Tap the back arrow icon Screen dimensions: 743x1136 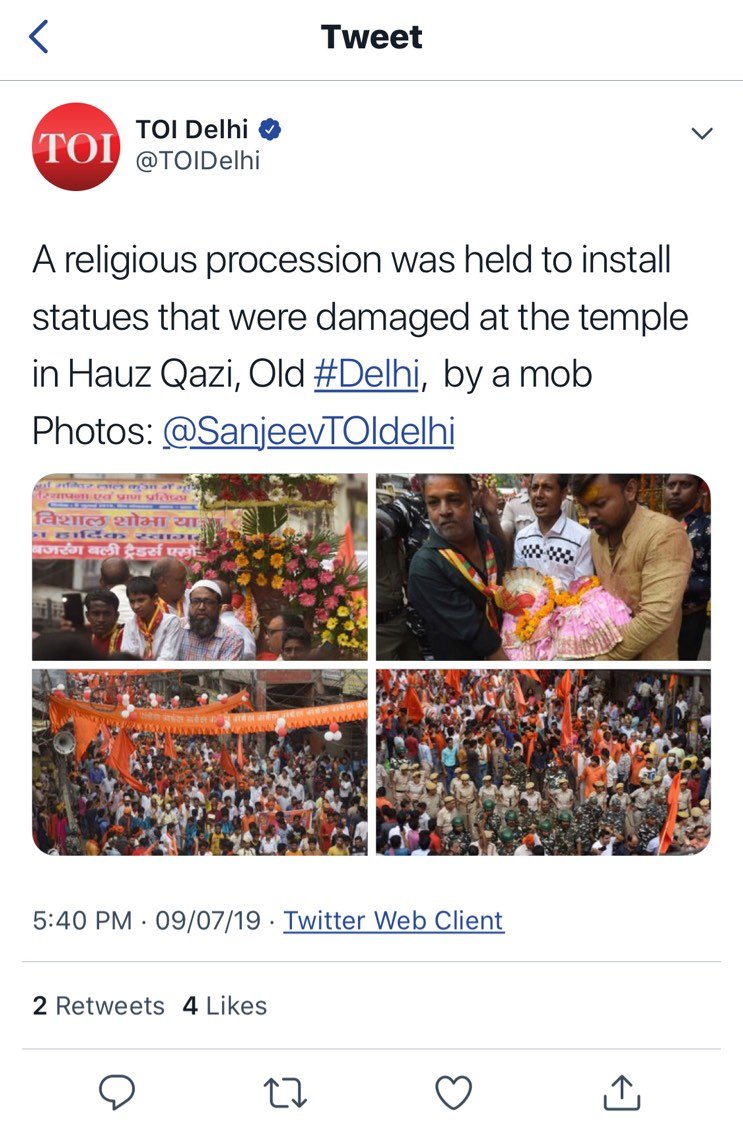38,37
